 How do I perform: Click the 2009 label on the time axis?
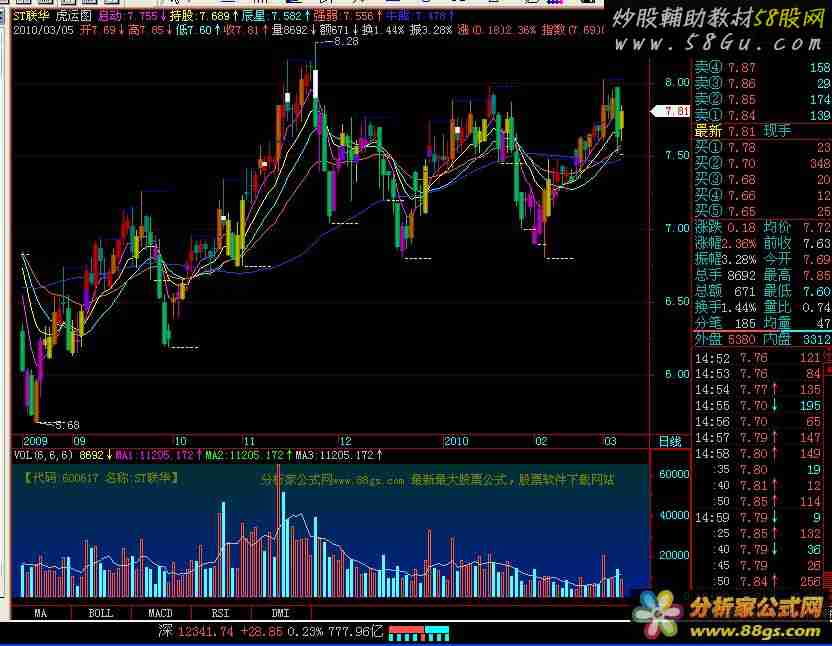coord(35,441)
